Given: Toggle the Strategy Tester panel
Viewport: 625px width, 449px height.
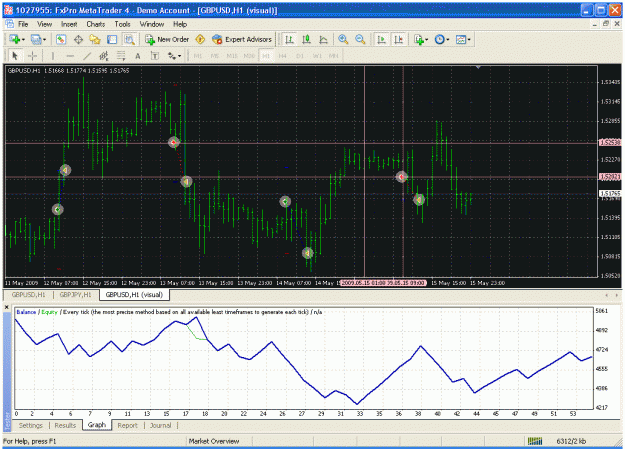Looking at the screenshot, I should (x=129, y=39).
